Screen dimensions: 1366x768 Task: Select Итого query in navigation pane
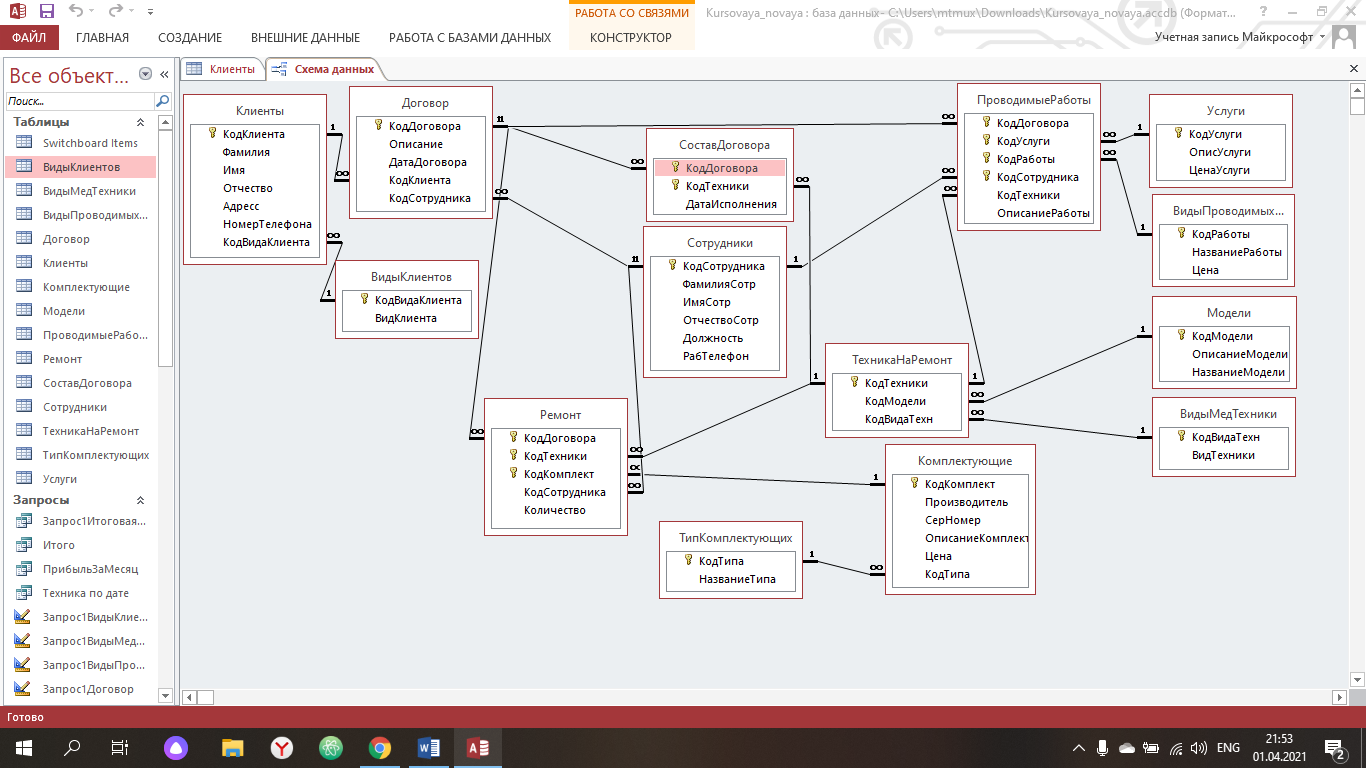tap(80, 545)
